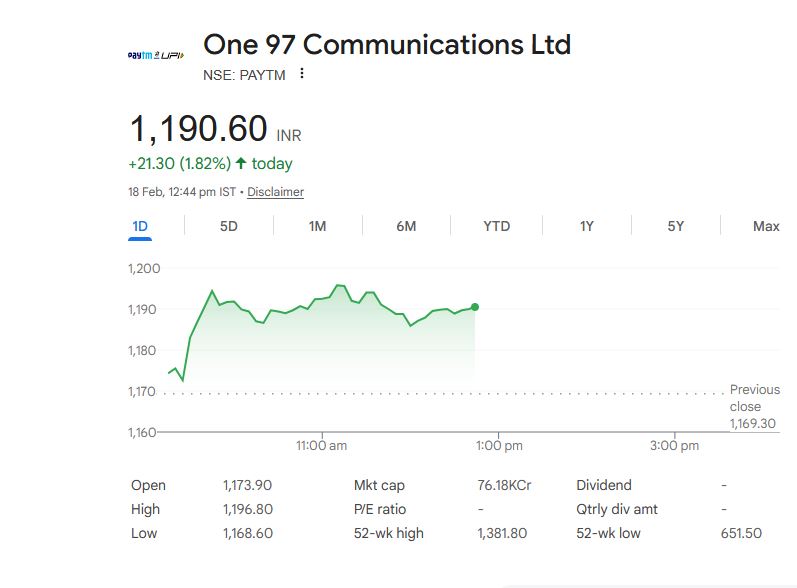Image resolution: width=797 pixels, height=588 pixels.
Task: Click the 11:00 am time axis label
Action: coord(322,445)
